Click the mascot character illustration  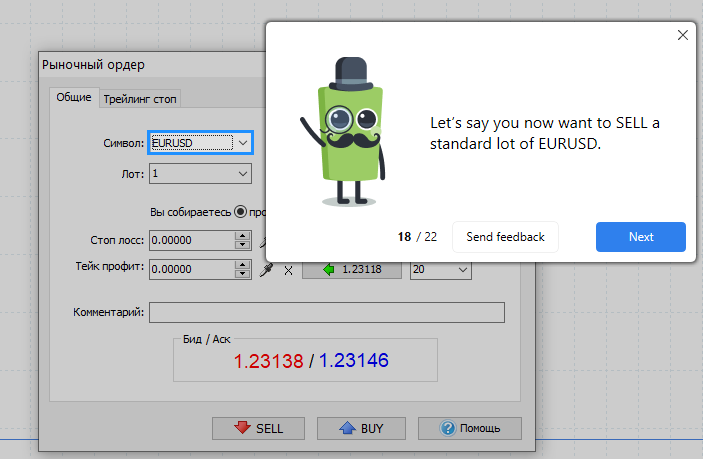341,130
